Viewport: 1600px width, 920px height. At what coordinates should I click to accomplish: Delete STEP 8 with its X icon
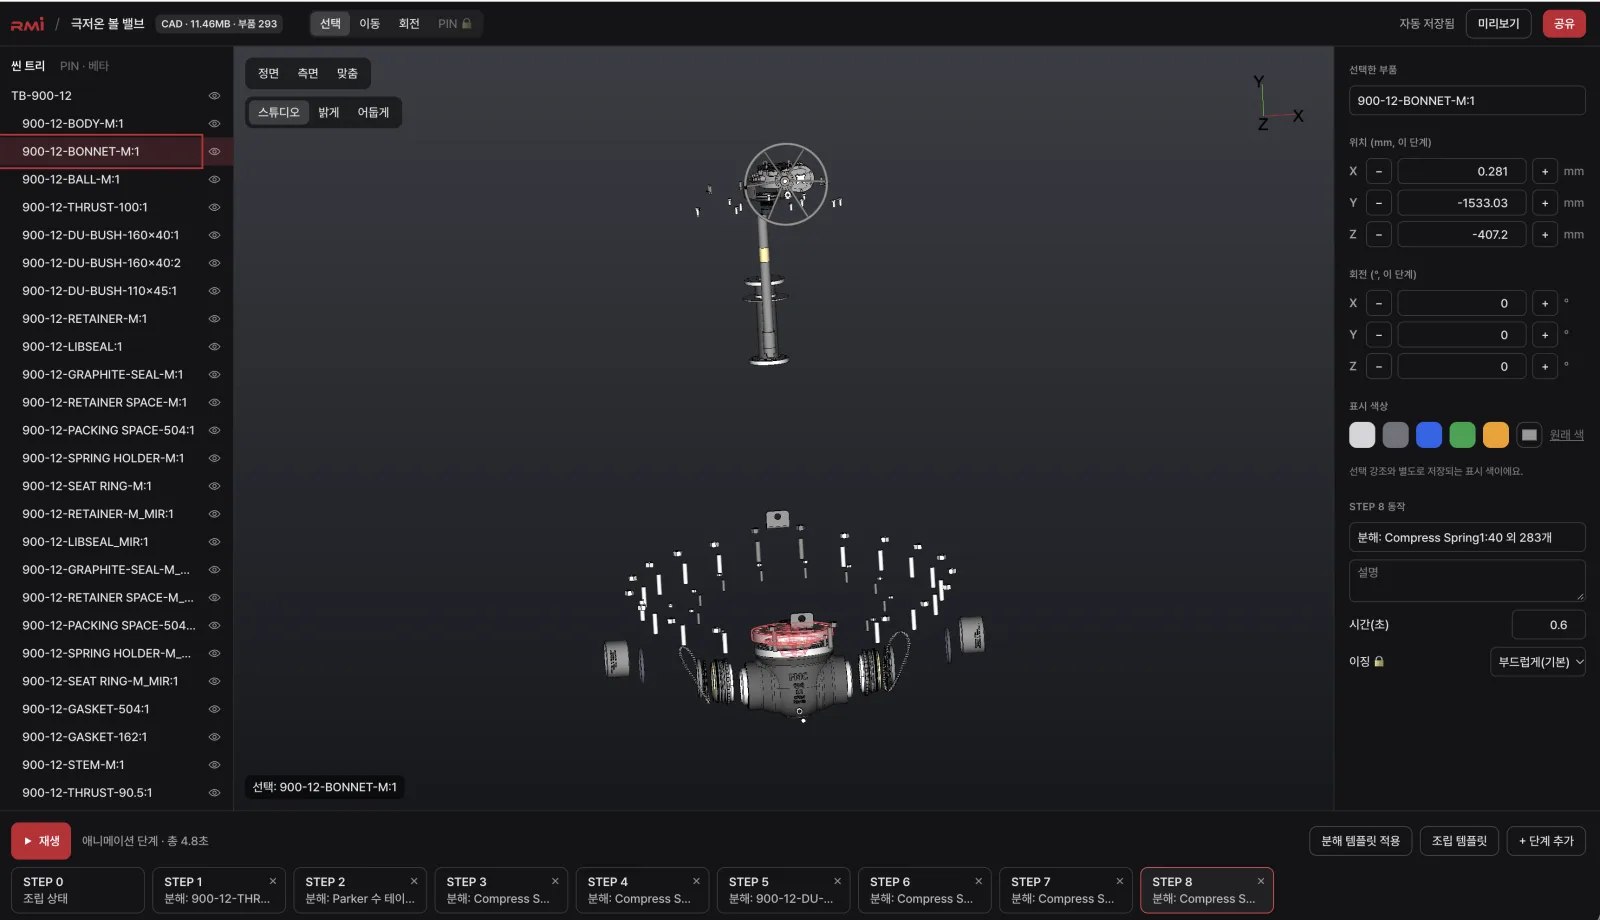[x=1261, y=881]
